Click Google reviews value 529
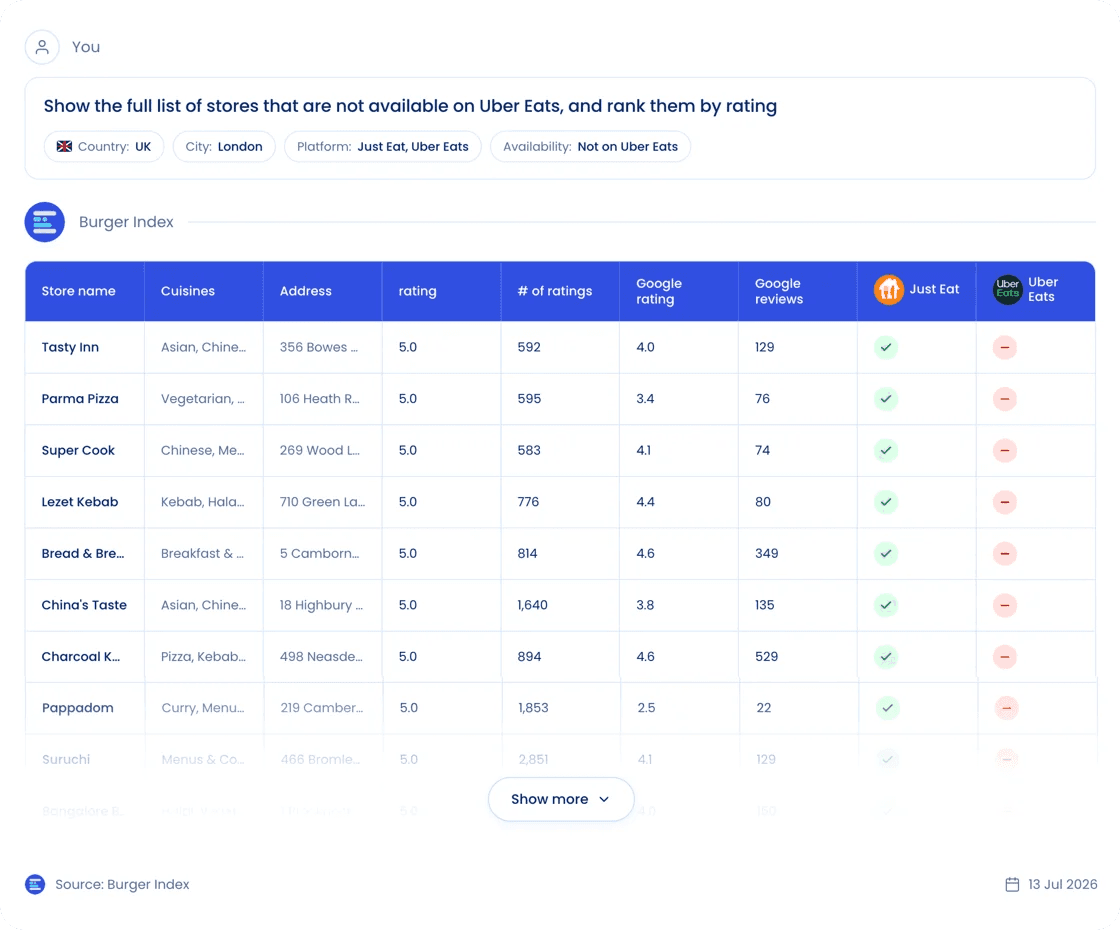1120x930 pixels. coord(766,656)
